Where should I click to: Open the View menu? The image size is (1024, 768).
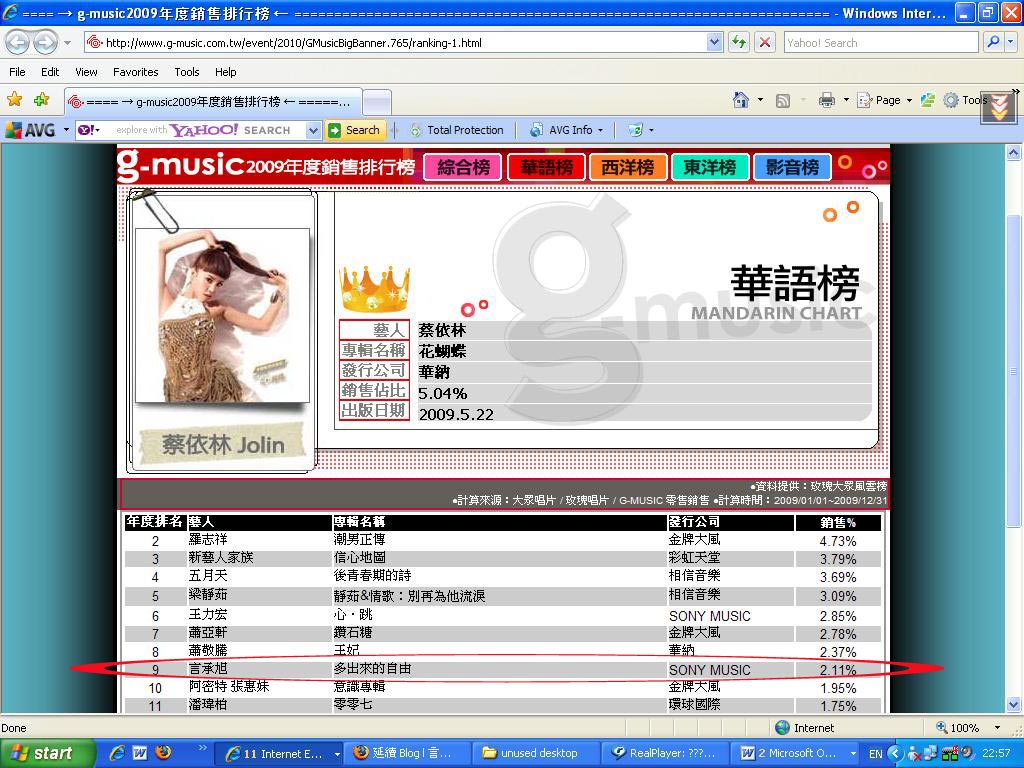[86, 72]
